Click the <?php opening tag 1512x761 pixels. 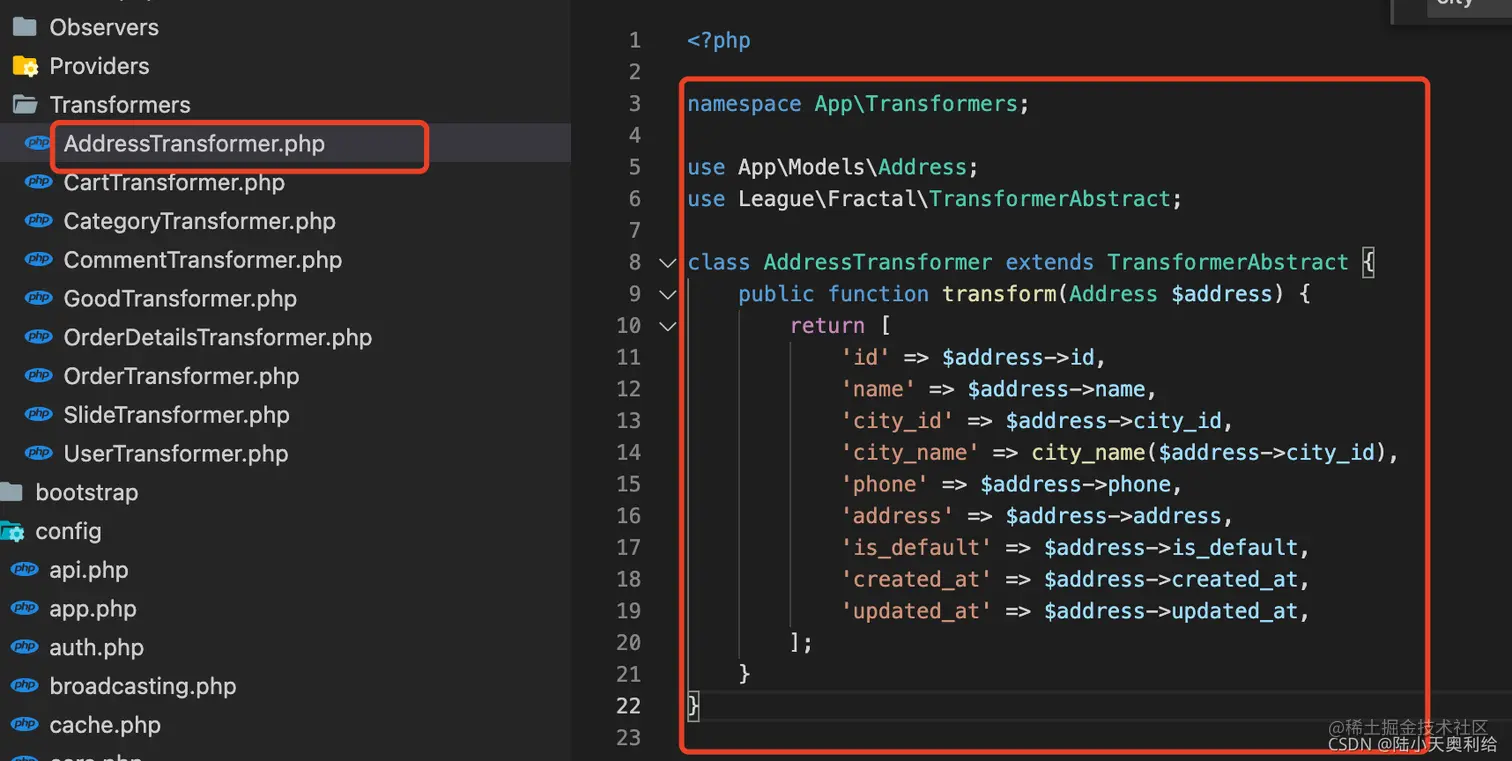click(x=719, y=41)
